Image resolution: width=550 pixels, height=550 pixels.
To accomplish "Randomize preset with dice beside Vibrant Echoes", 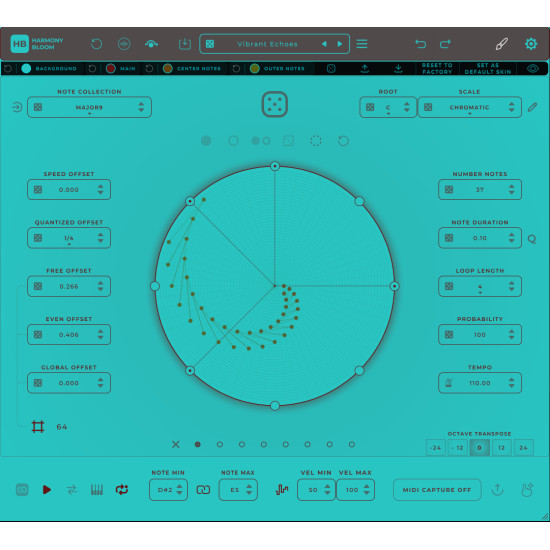I will click(210, 44).
